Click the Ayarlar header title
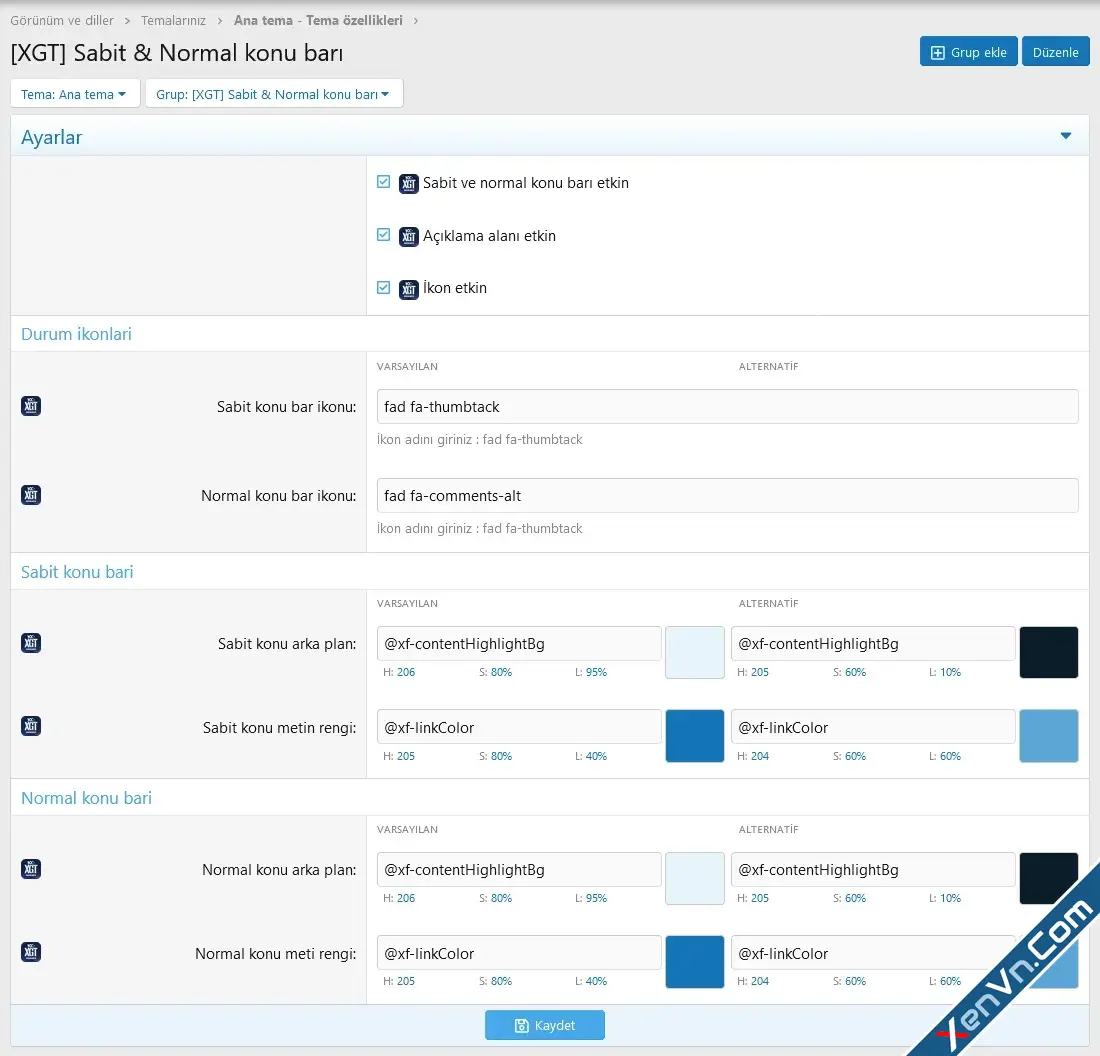 [51, 138]
